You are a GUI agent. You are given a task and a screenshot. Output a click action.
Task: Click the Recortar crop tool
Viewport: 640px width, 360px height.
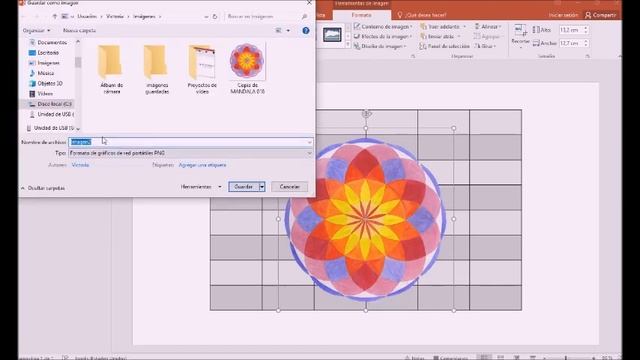tap(520, 35)
